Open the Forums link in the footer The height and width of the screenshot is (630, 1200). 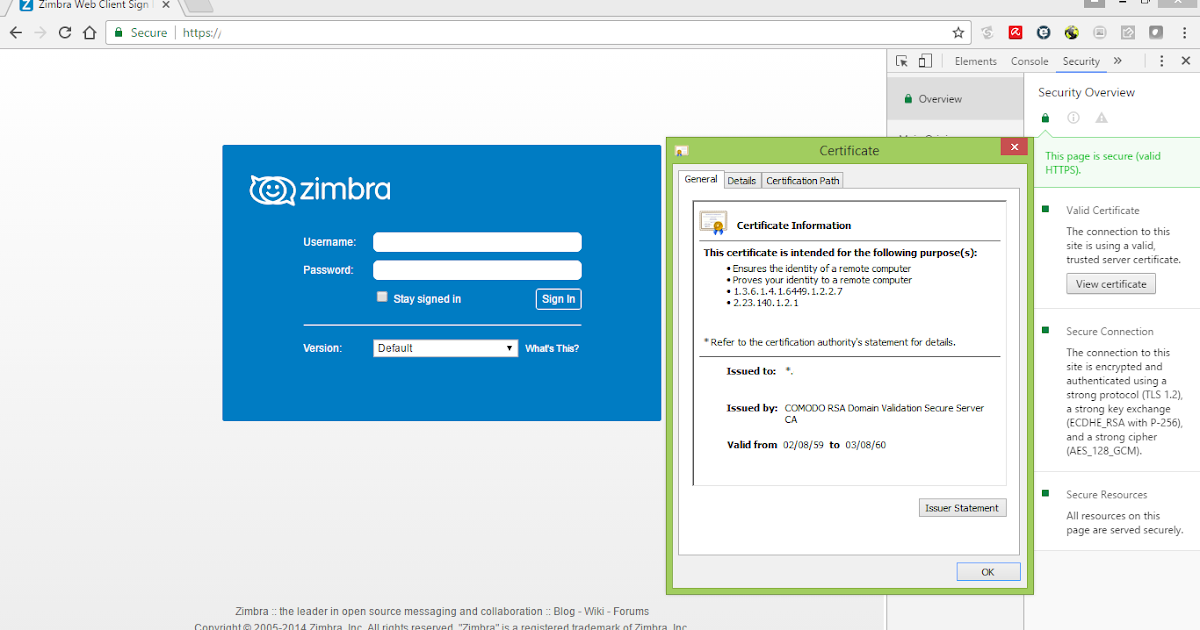click(x=631, y=611)
